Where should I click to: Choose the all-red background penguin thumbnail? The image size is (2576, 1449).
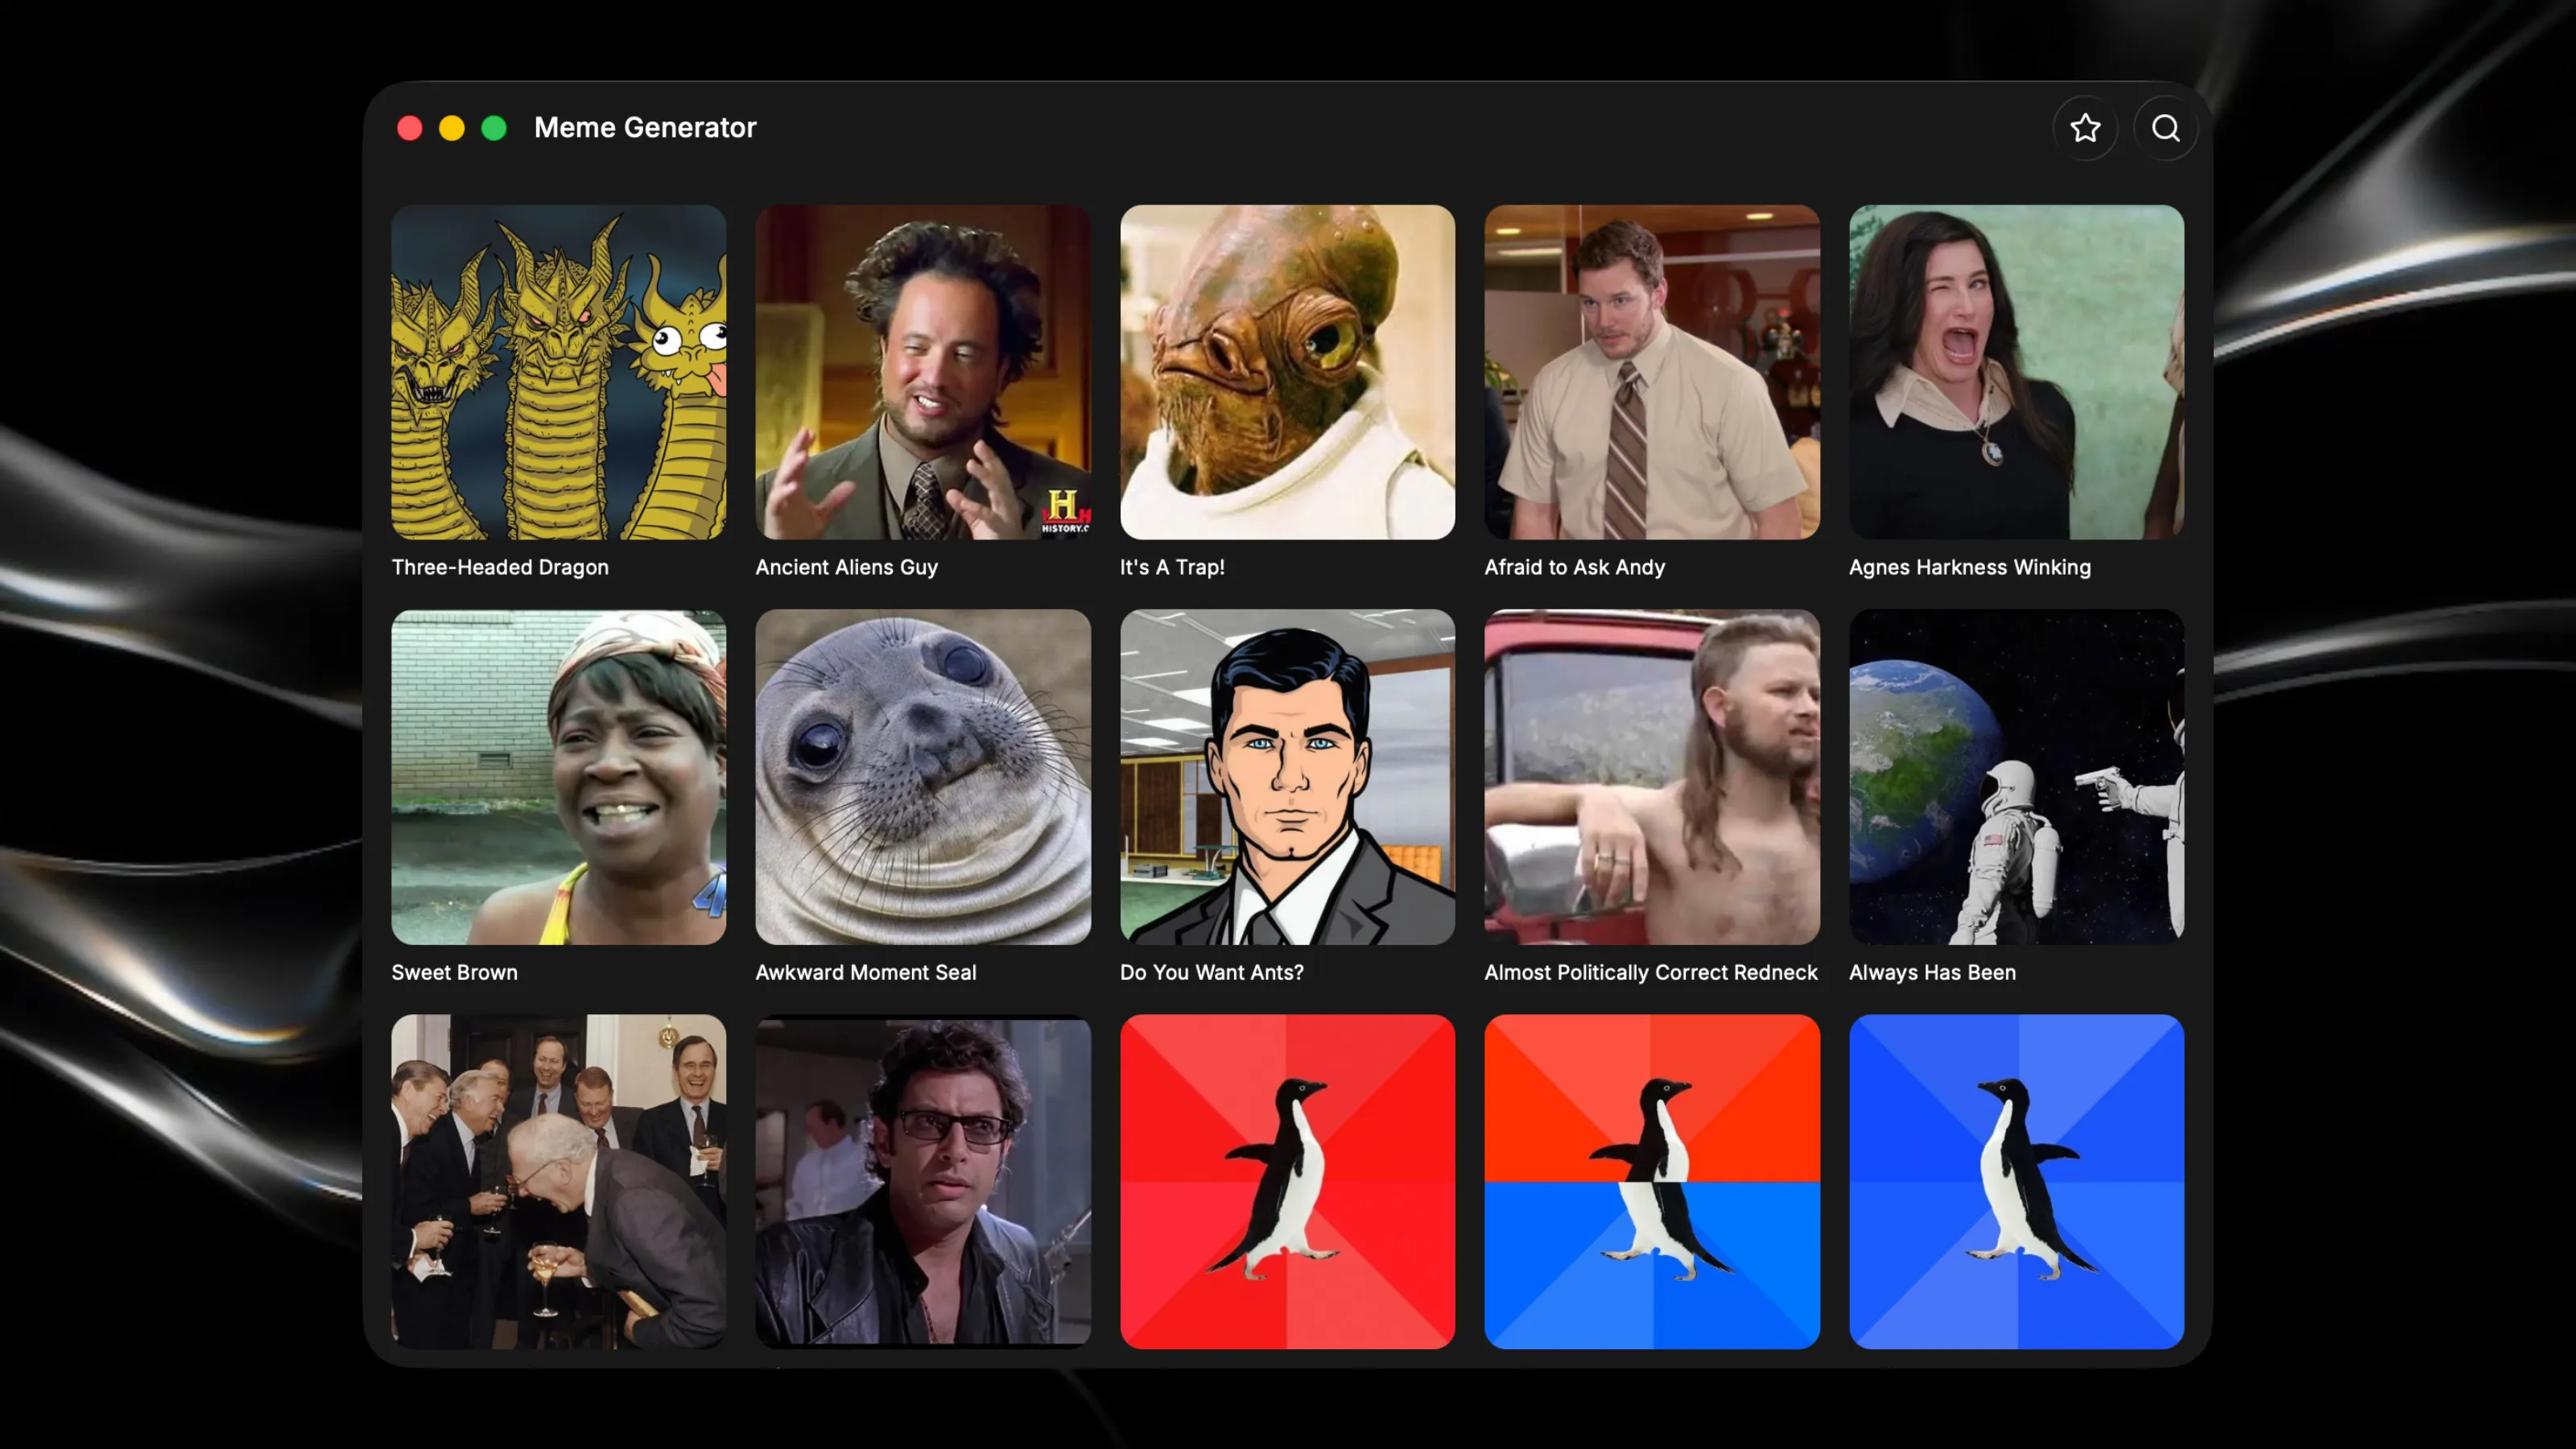click(x=1288, y=1182)
